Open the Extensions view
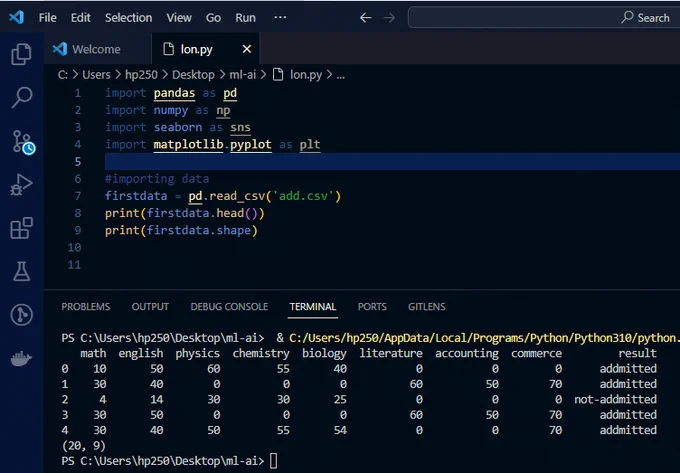 (21, 228)
